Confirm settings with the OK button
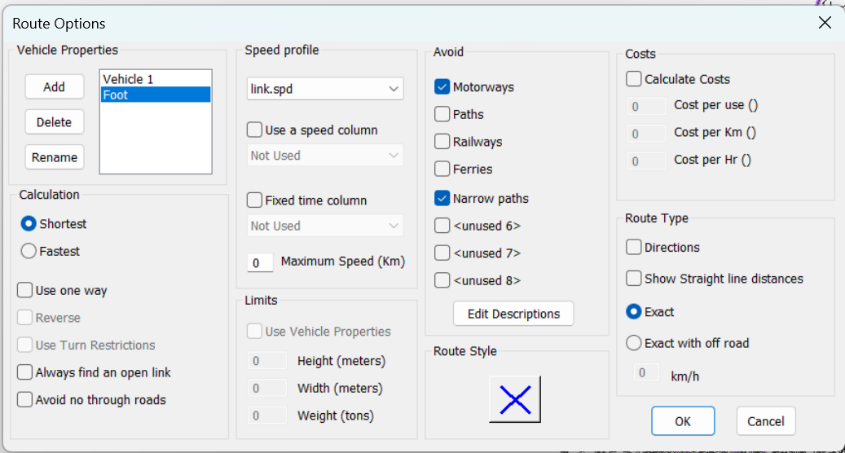This screenshot has height=453, width=845. pyautogui.click(x=682, y=421)
